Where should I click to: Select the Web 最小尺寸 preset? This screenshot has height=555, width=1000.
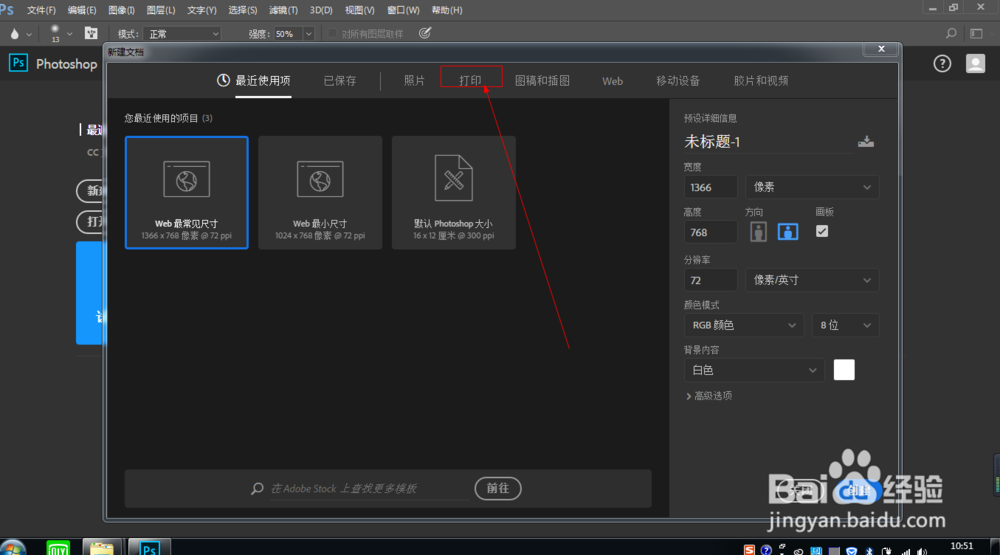(x=320, y=192)
